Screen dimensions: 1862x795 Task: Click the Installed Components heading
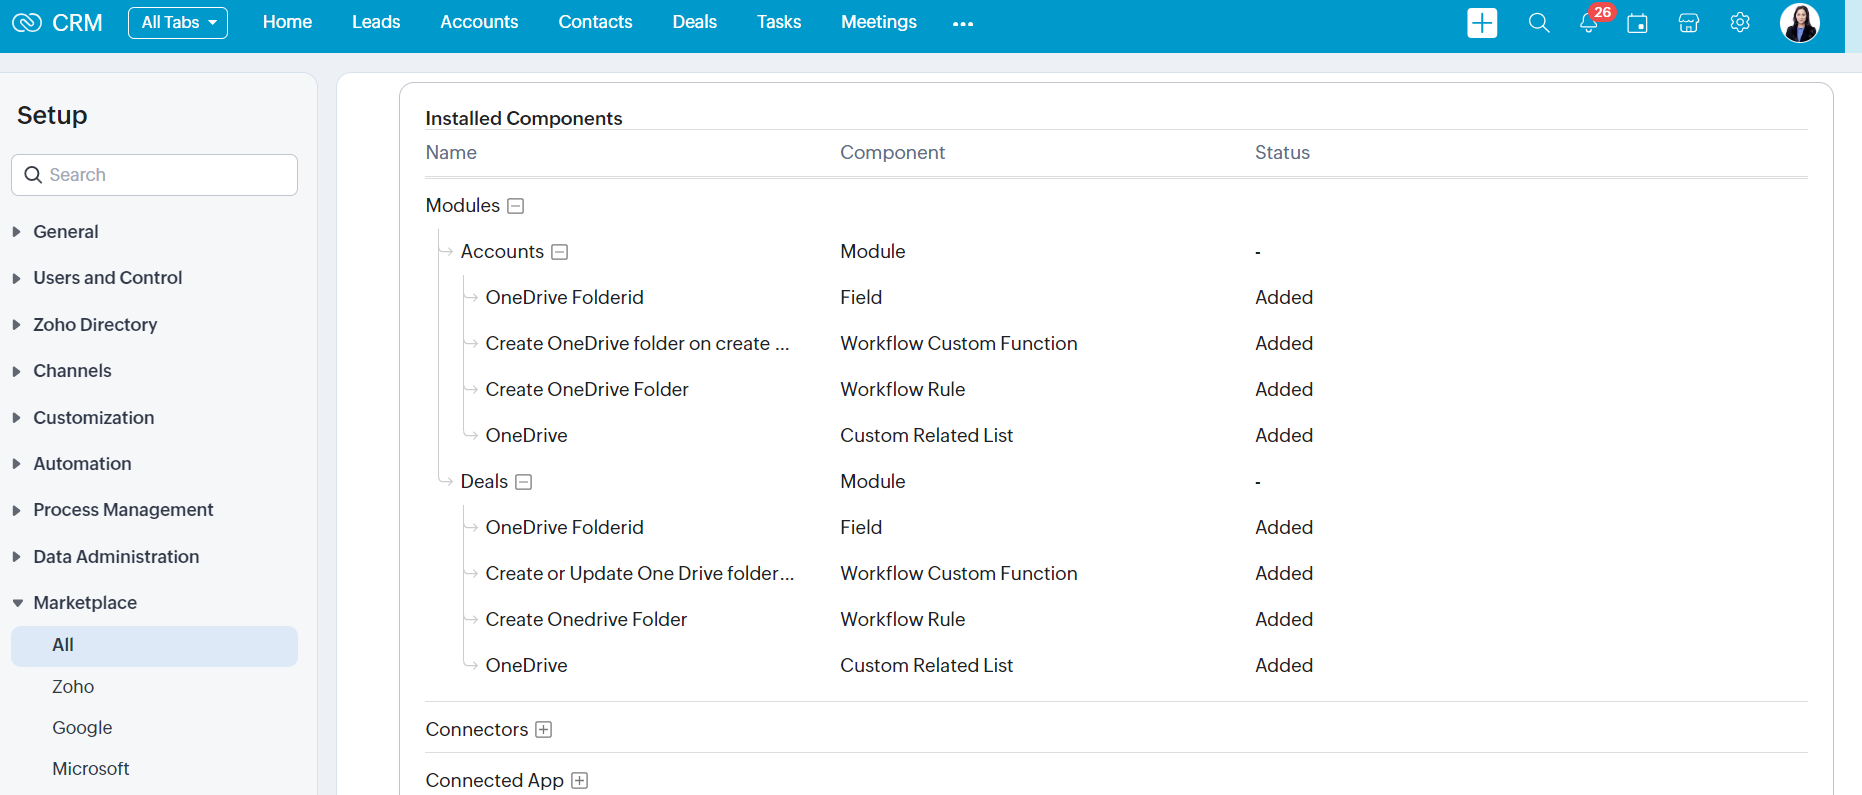click(x=523, y=118)
